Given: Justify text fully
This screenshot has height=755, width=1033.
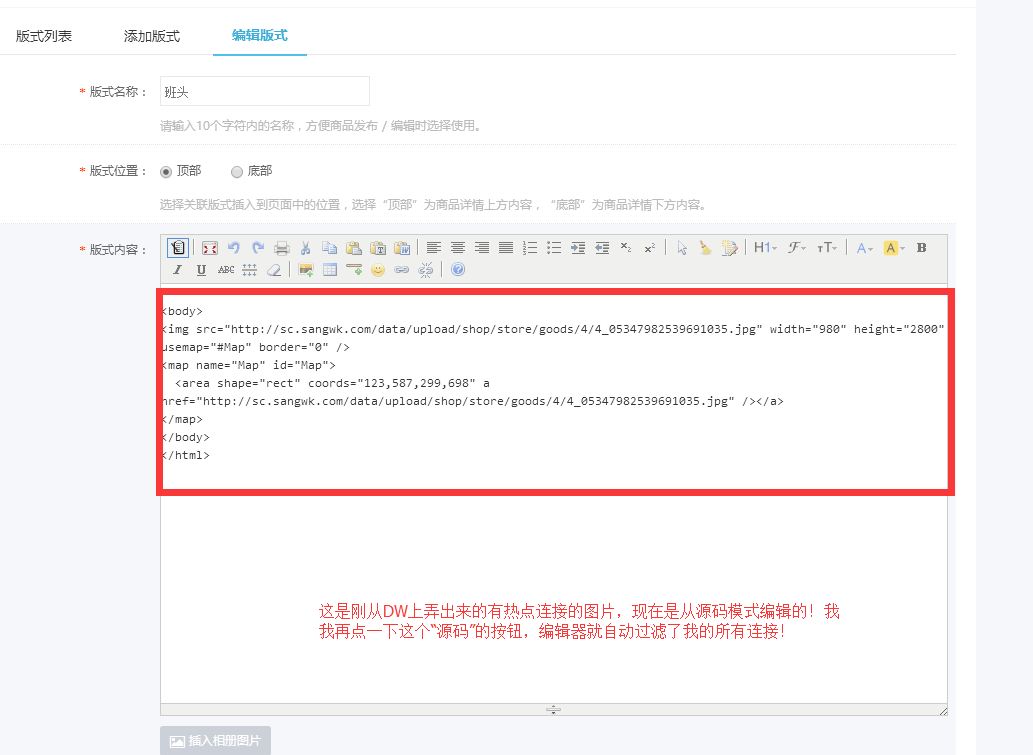Looking at the screenshot, I should click(506, 248).
